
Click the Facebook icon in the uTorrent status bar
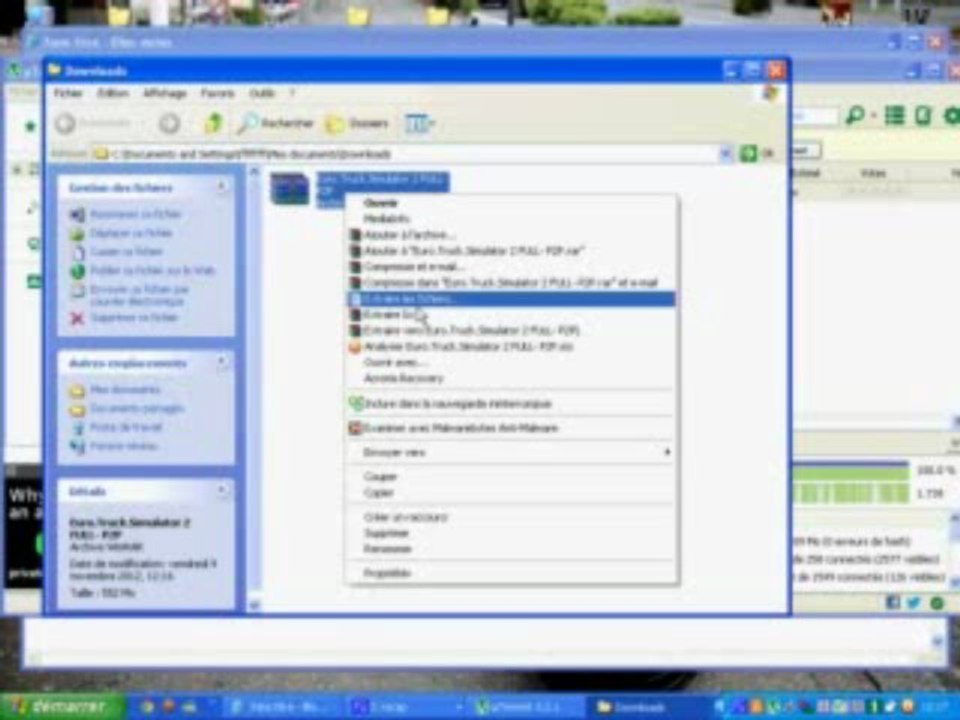pos(893,602)
